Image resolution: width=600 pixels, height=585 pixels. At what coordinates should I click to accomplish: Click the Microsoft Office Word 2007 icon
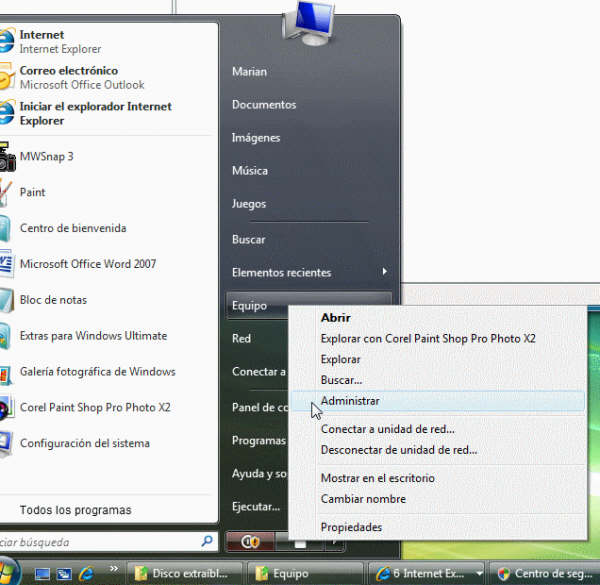7,264
